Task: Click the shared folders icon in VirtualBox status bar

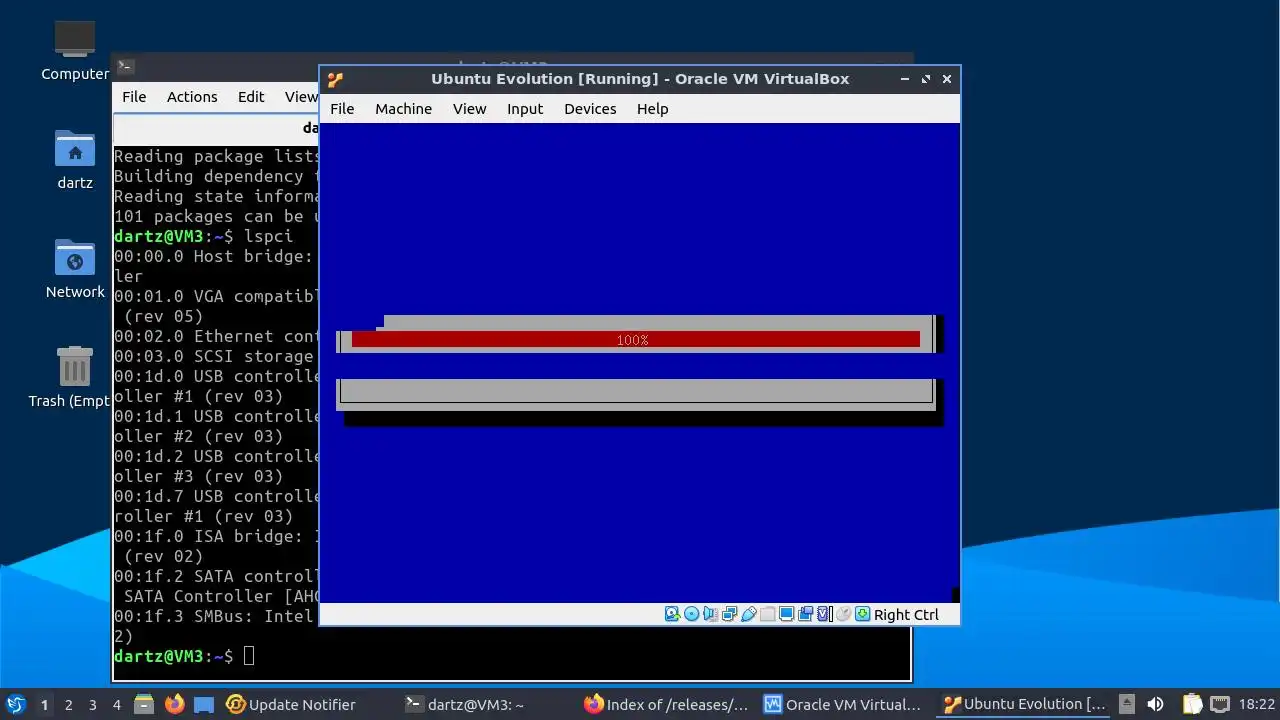Action: 767,614
